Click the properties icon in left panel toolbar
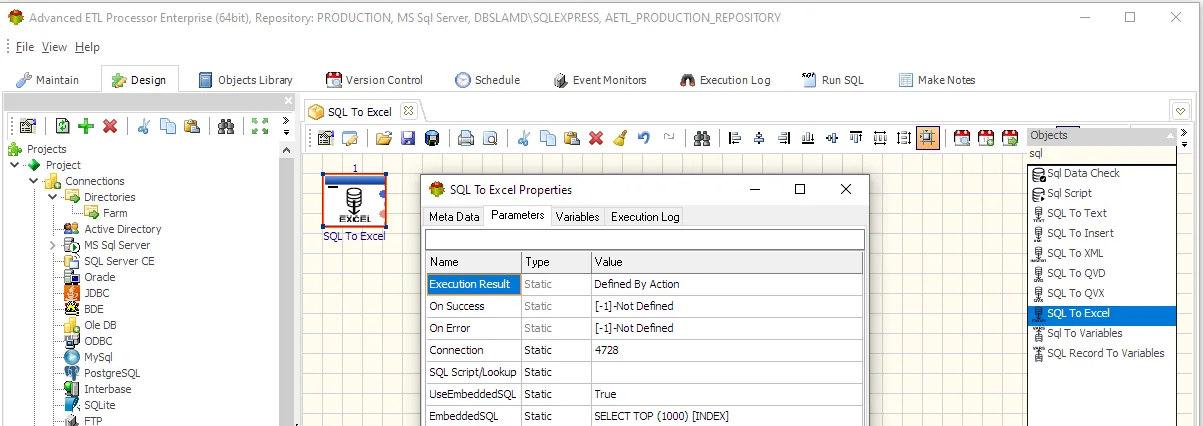Image resolution: width=1203 pixels, height=426 pixels. pyautogui.click(x=28, y=126)
